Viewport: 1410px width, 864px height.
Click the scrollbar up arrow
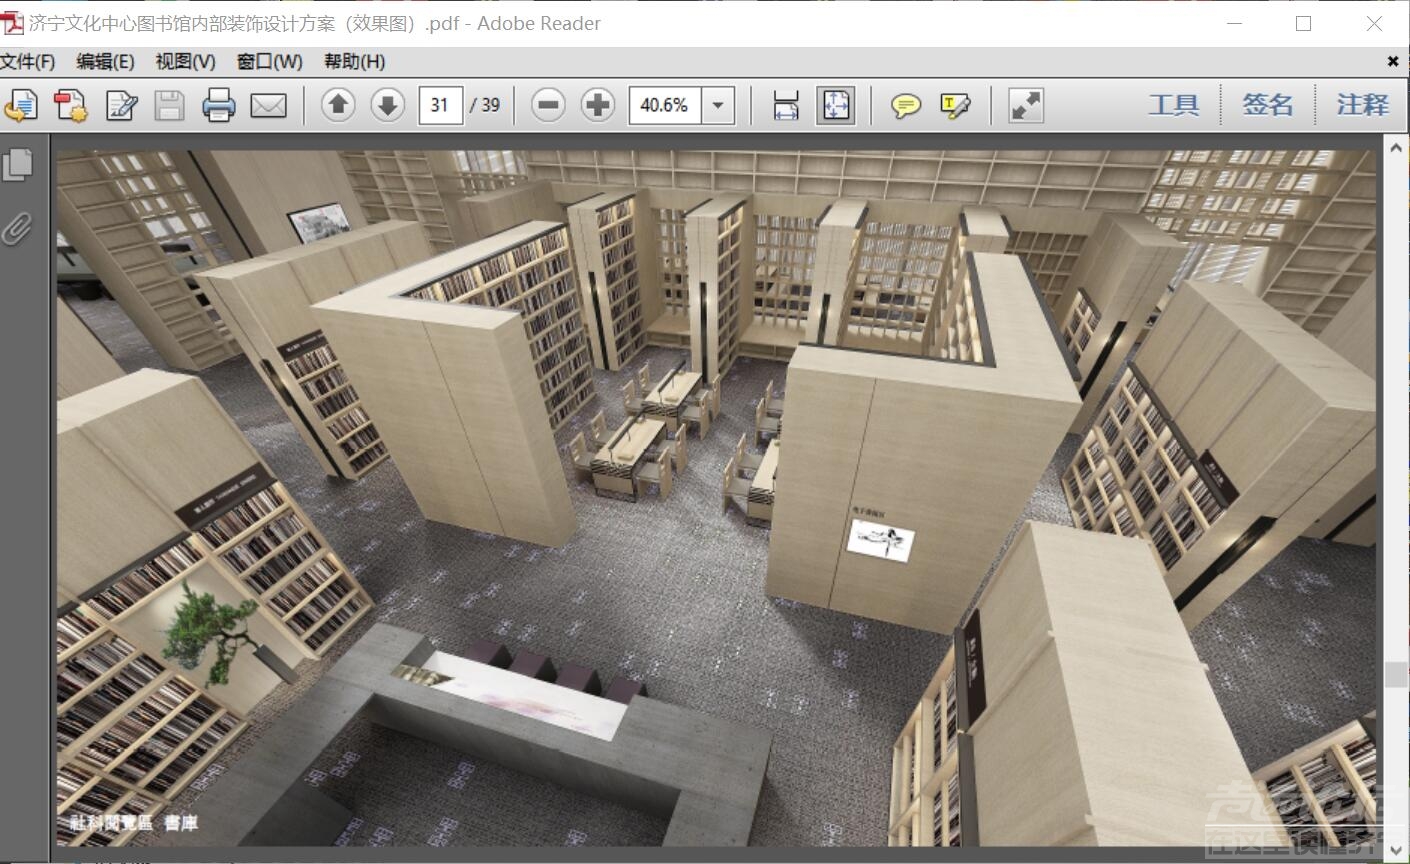1396,148
